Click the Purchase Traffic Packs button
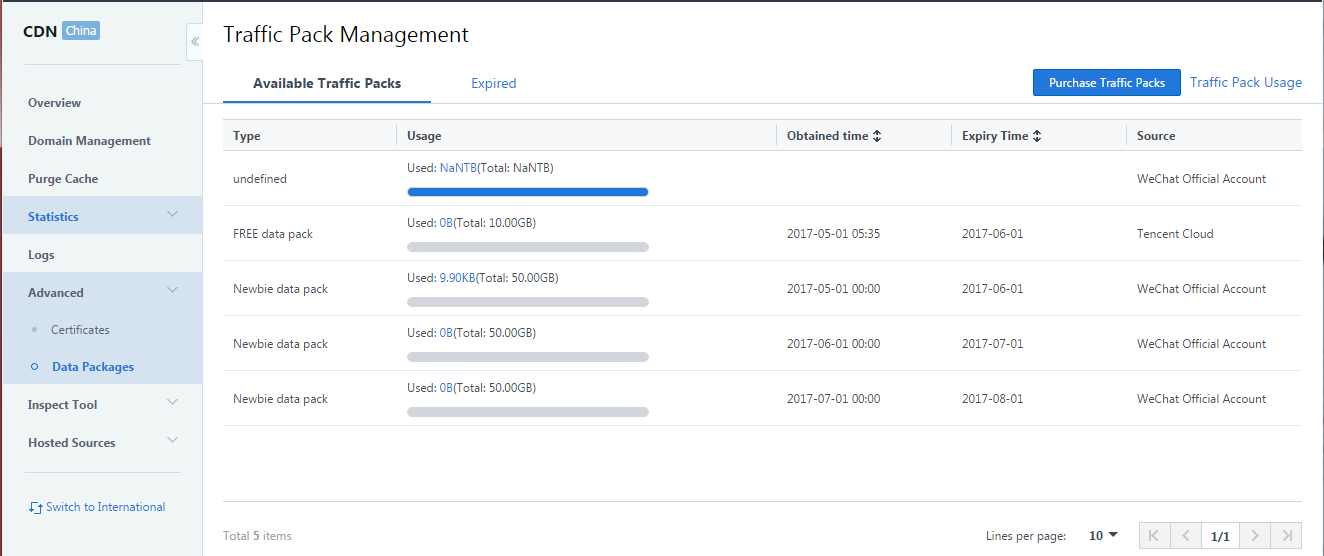This screenshot has width=1324, height=556. 1107,83
